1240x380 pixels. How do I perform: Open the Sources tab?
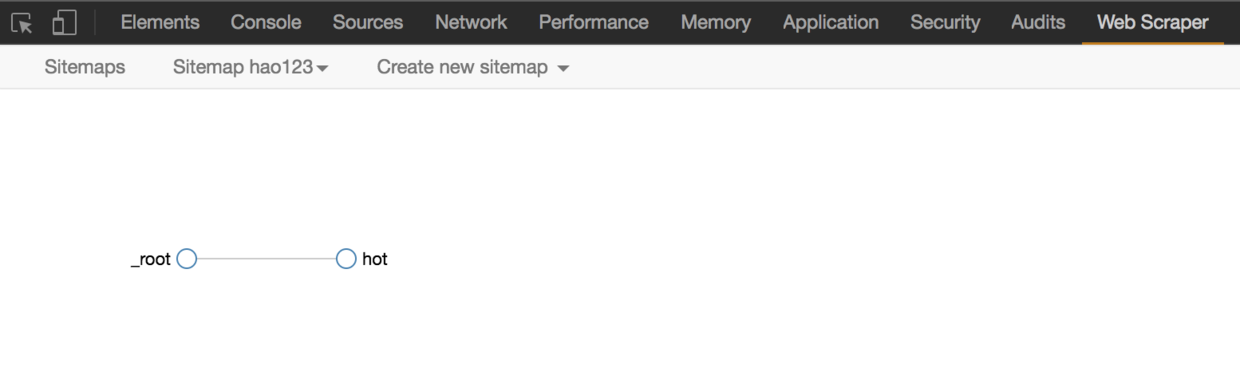point(368,22)
